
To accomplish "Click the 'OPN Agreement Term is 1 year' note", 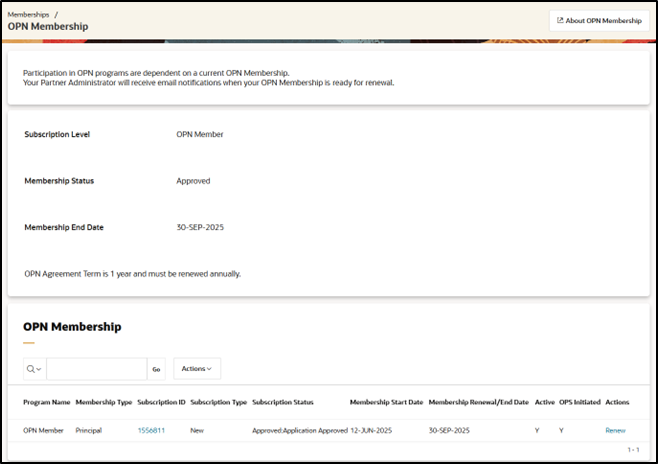I will coord(133,274).
